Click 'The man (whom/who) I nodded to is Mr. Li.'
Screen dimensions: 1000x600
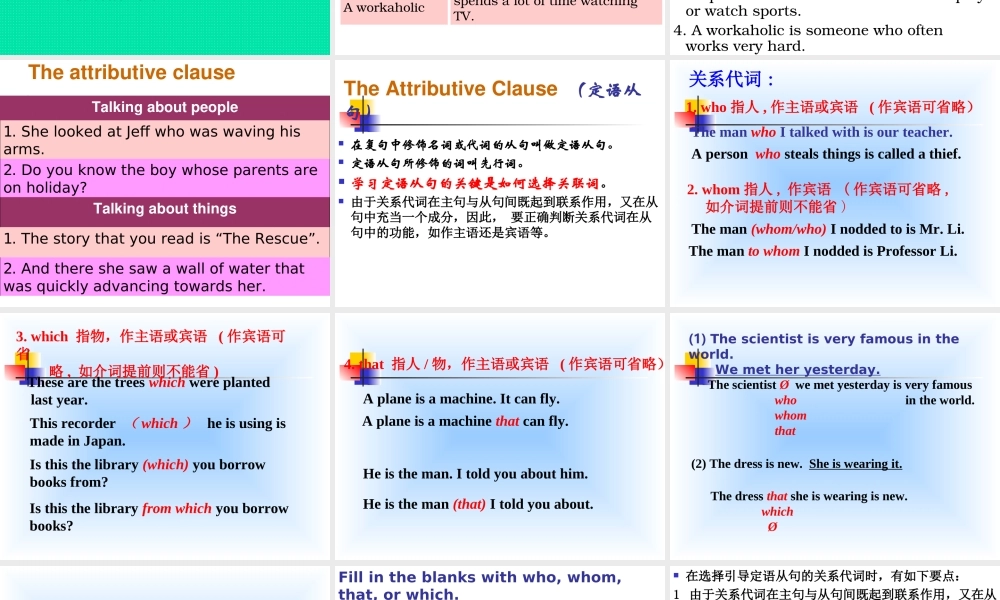pyautogui.click(x=827, y=229)
